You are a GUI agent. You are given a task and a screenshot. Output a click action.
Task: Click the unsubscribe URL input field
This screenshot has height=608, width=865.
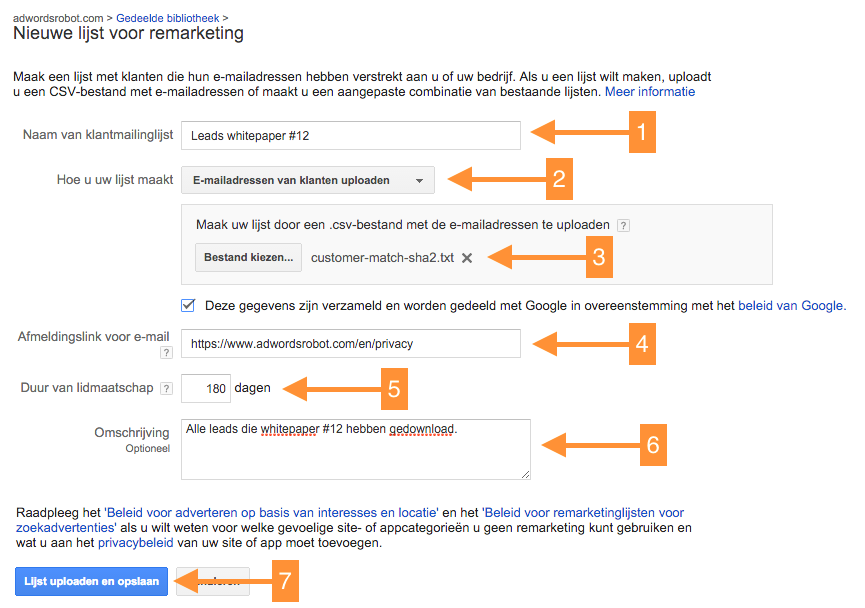(350, 343)
